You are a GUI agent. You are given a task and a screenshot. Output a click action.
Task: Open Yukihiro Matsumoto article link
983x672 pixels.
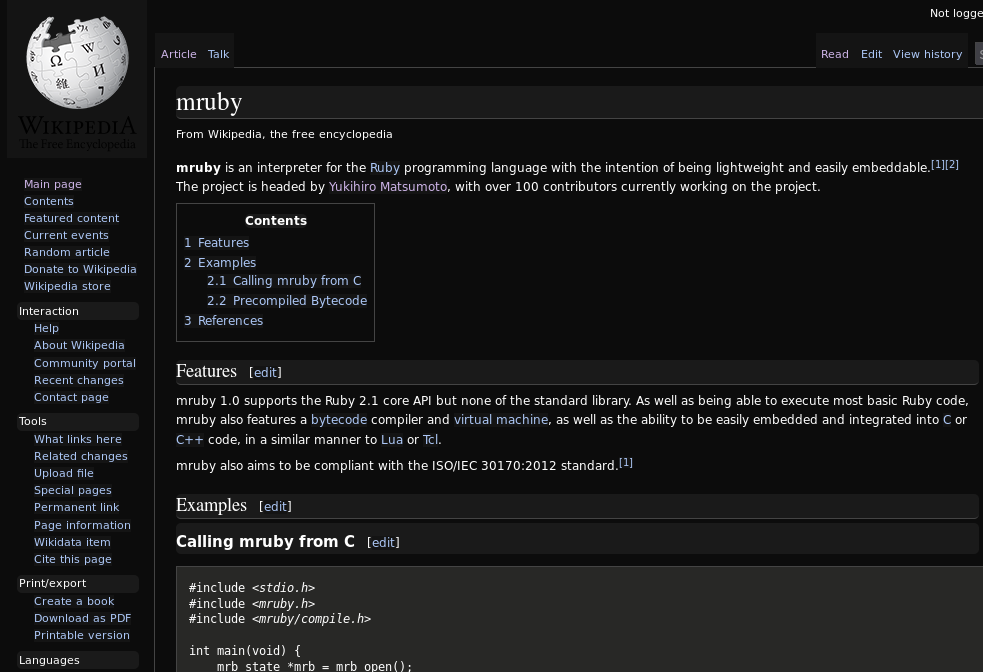click(x=387, y=187)
